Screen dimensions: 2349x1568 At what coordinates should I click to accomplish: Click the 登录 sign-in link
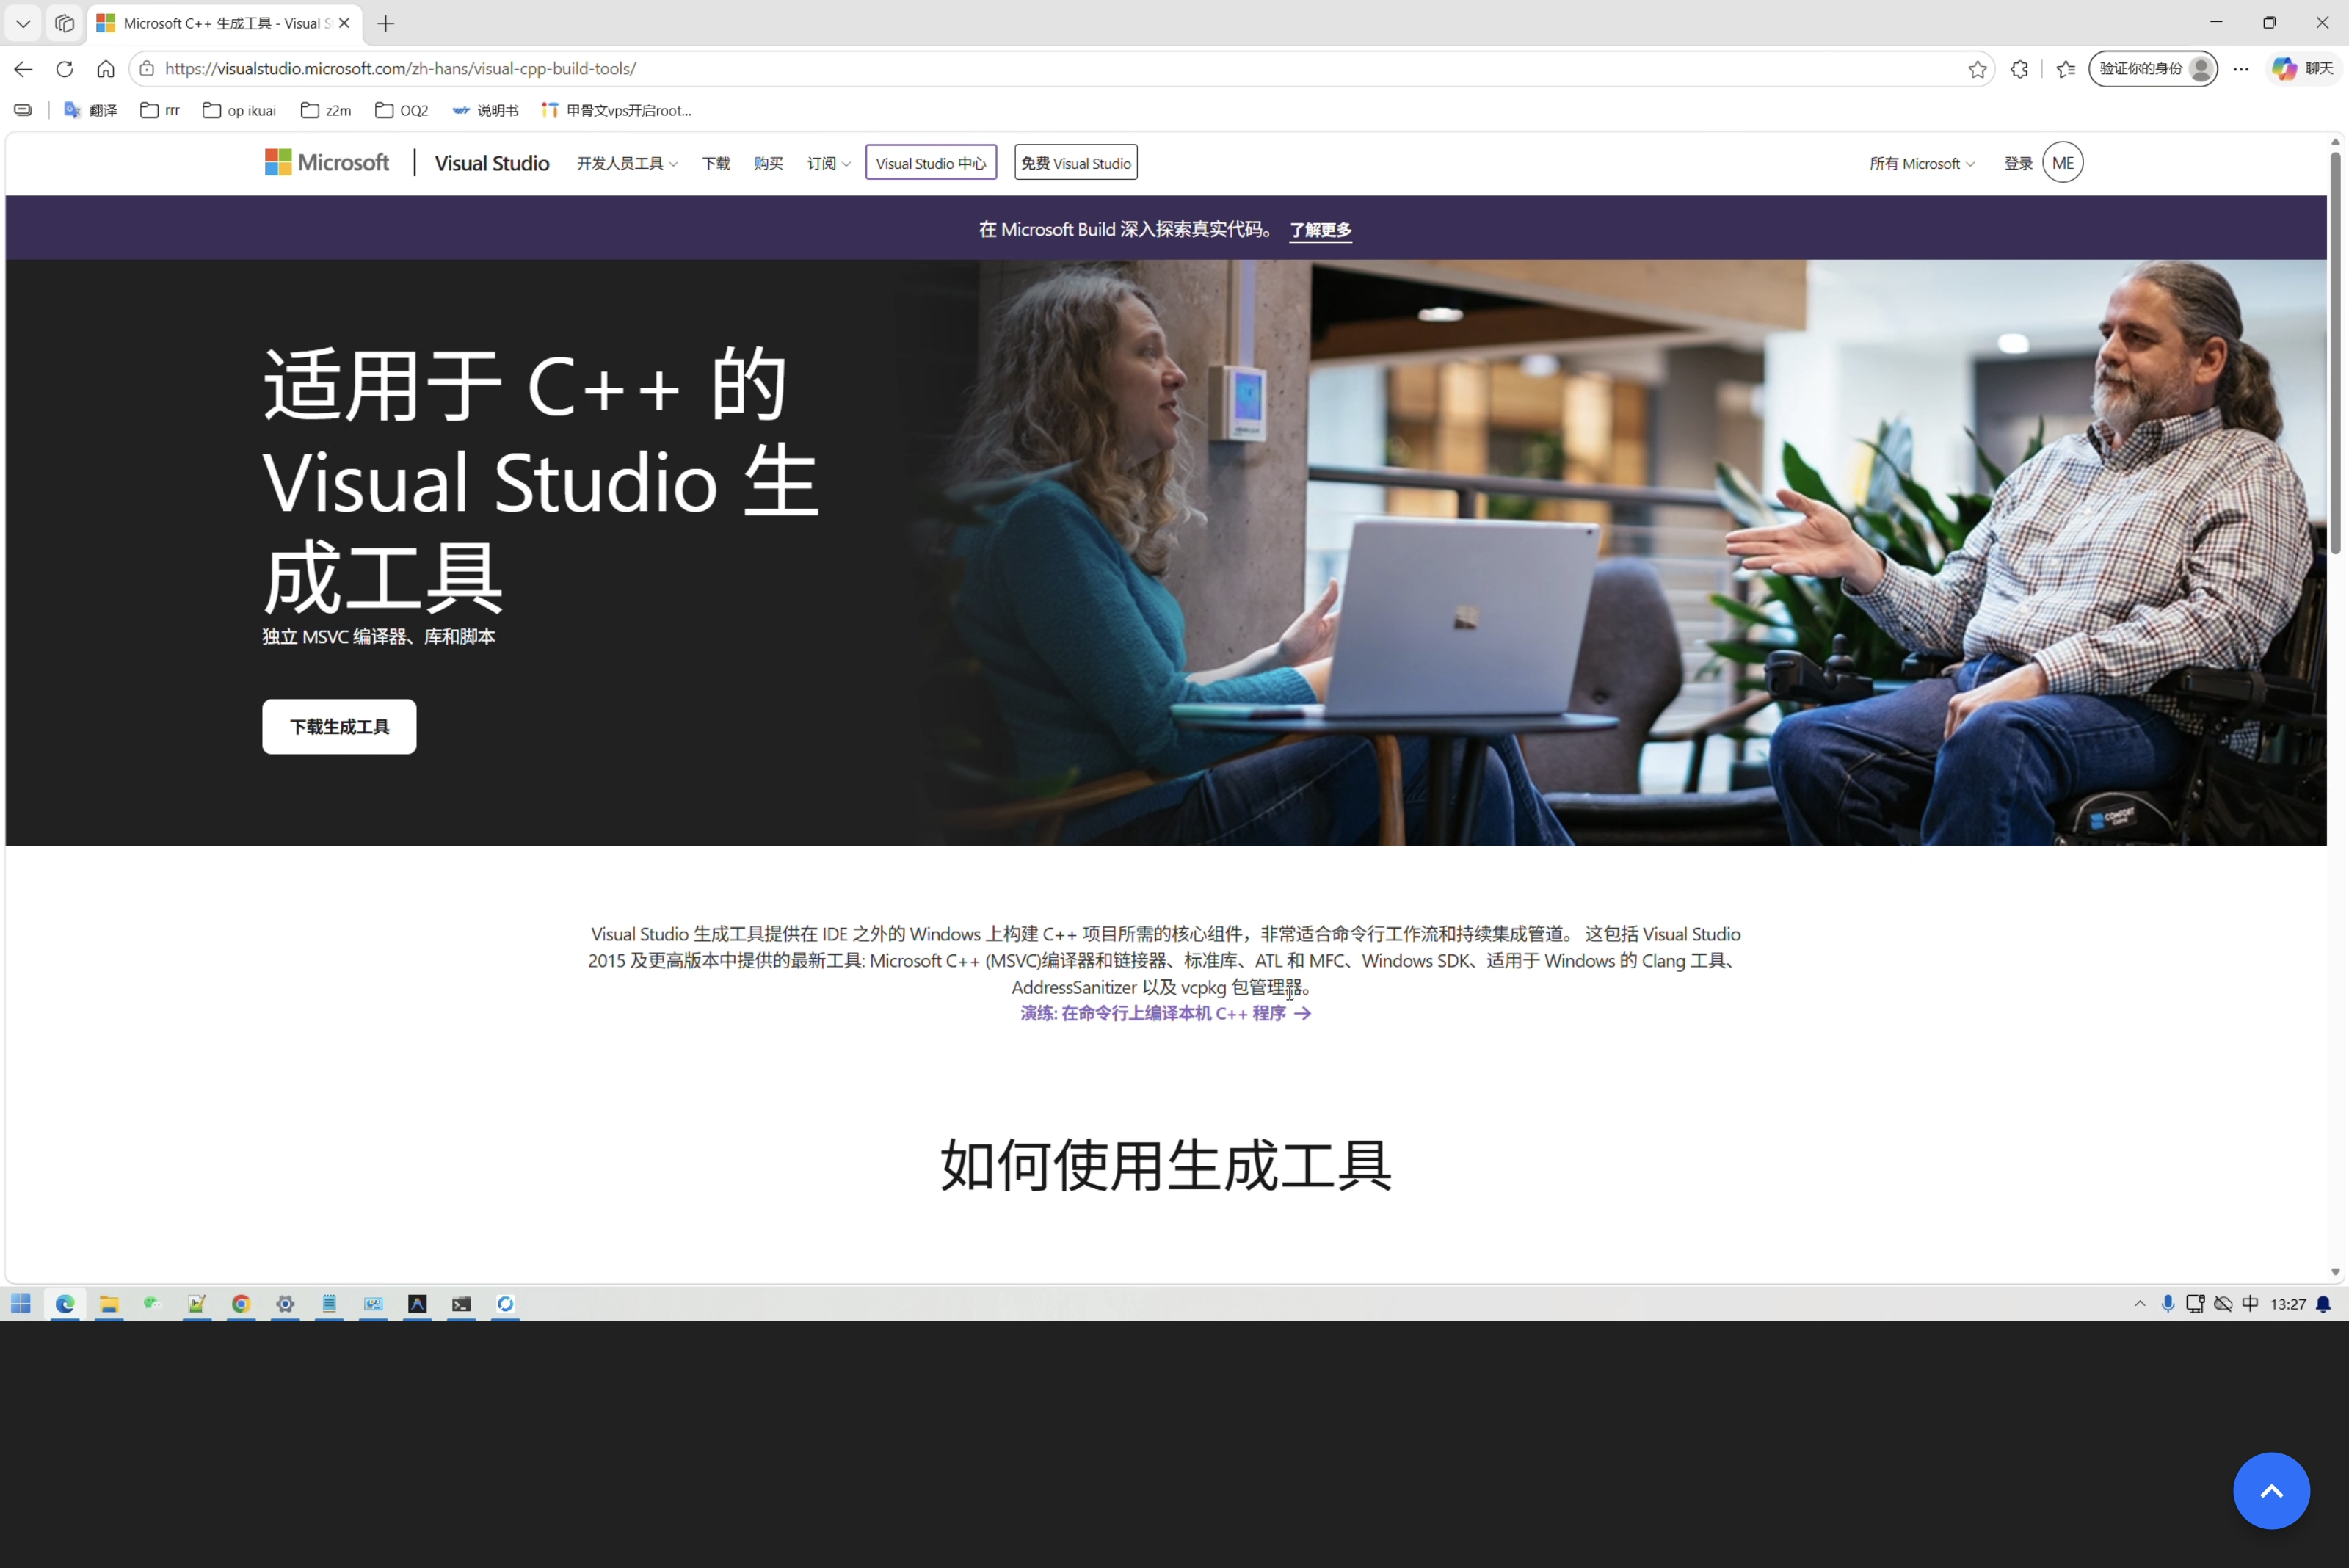(2018, 163)
